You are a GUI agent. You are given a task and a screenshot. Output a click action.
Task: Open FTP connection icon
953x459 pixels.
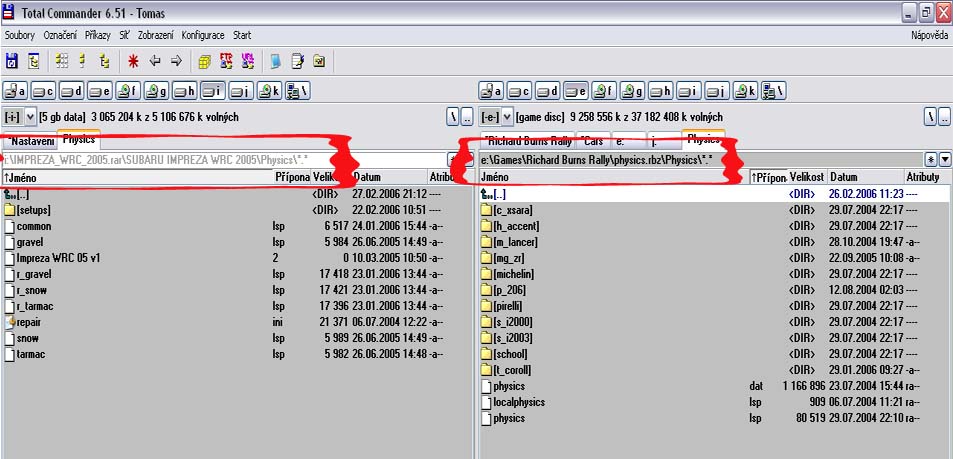226,60
